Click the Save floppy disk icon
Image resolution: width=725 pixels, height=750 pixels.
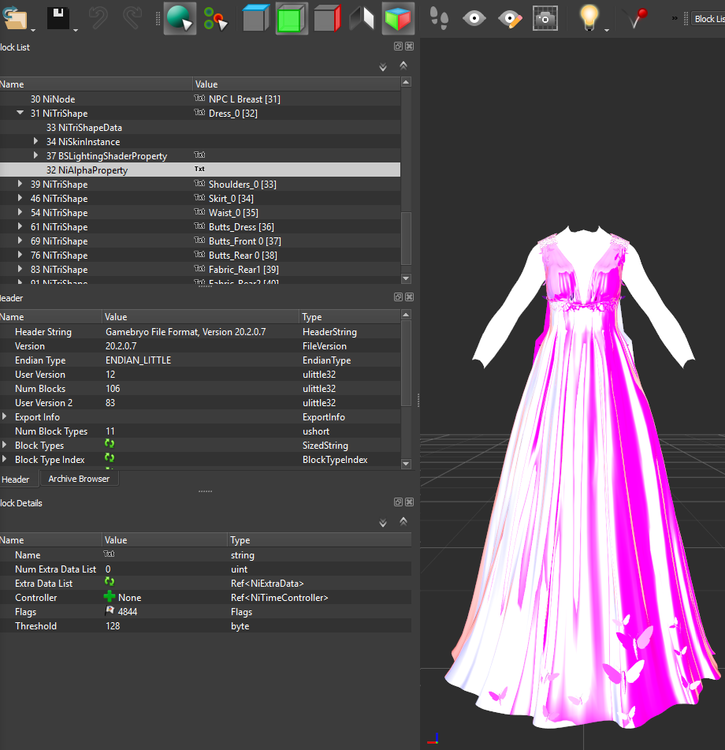(x=58, y=18)
